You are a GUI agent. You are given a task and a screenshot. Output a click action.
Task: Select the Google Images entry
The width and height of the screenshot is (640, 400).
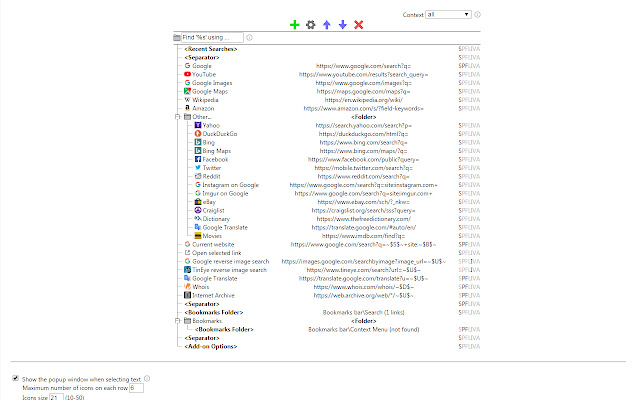(x=212, y=83)
